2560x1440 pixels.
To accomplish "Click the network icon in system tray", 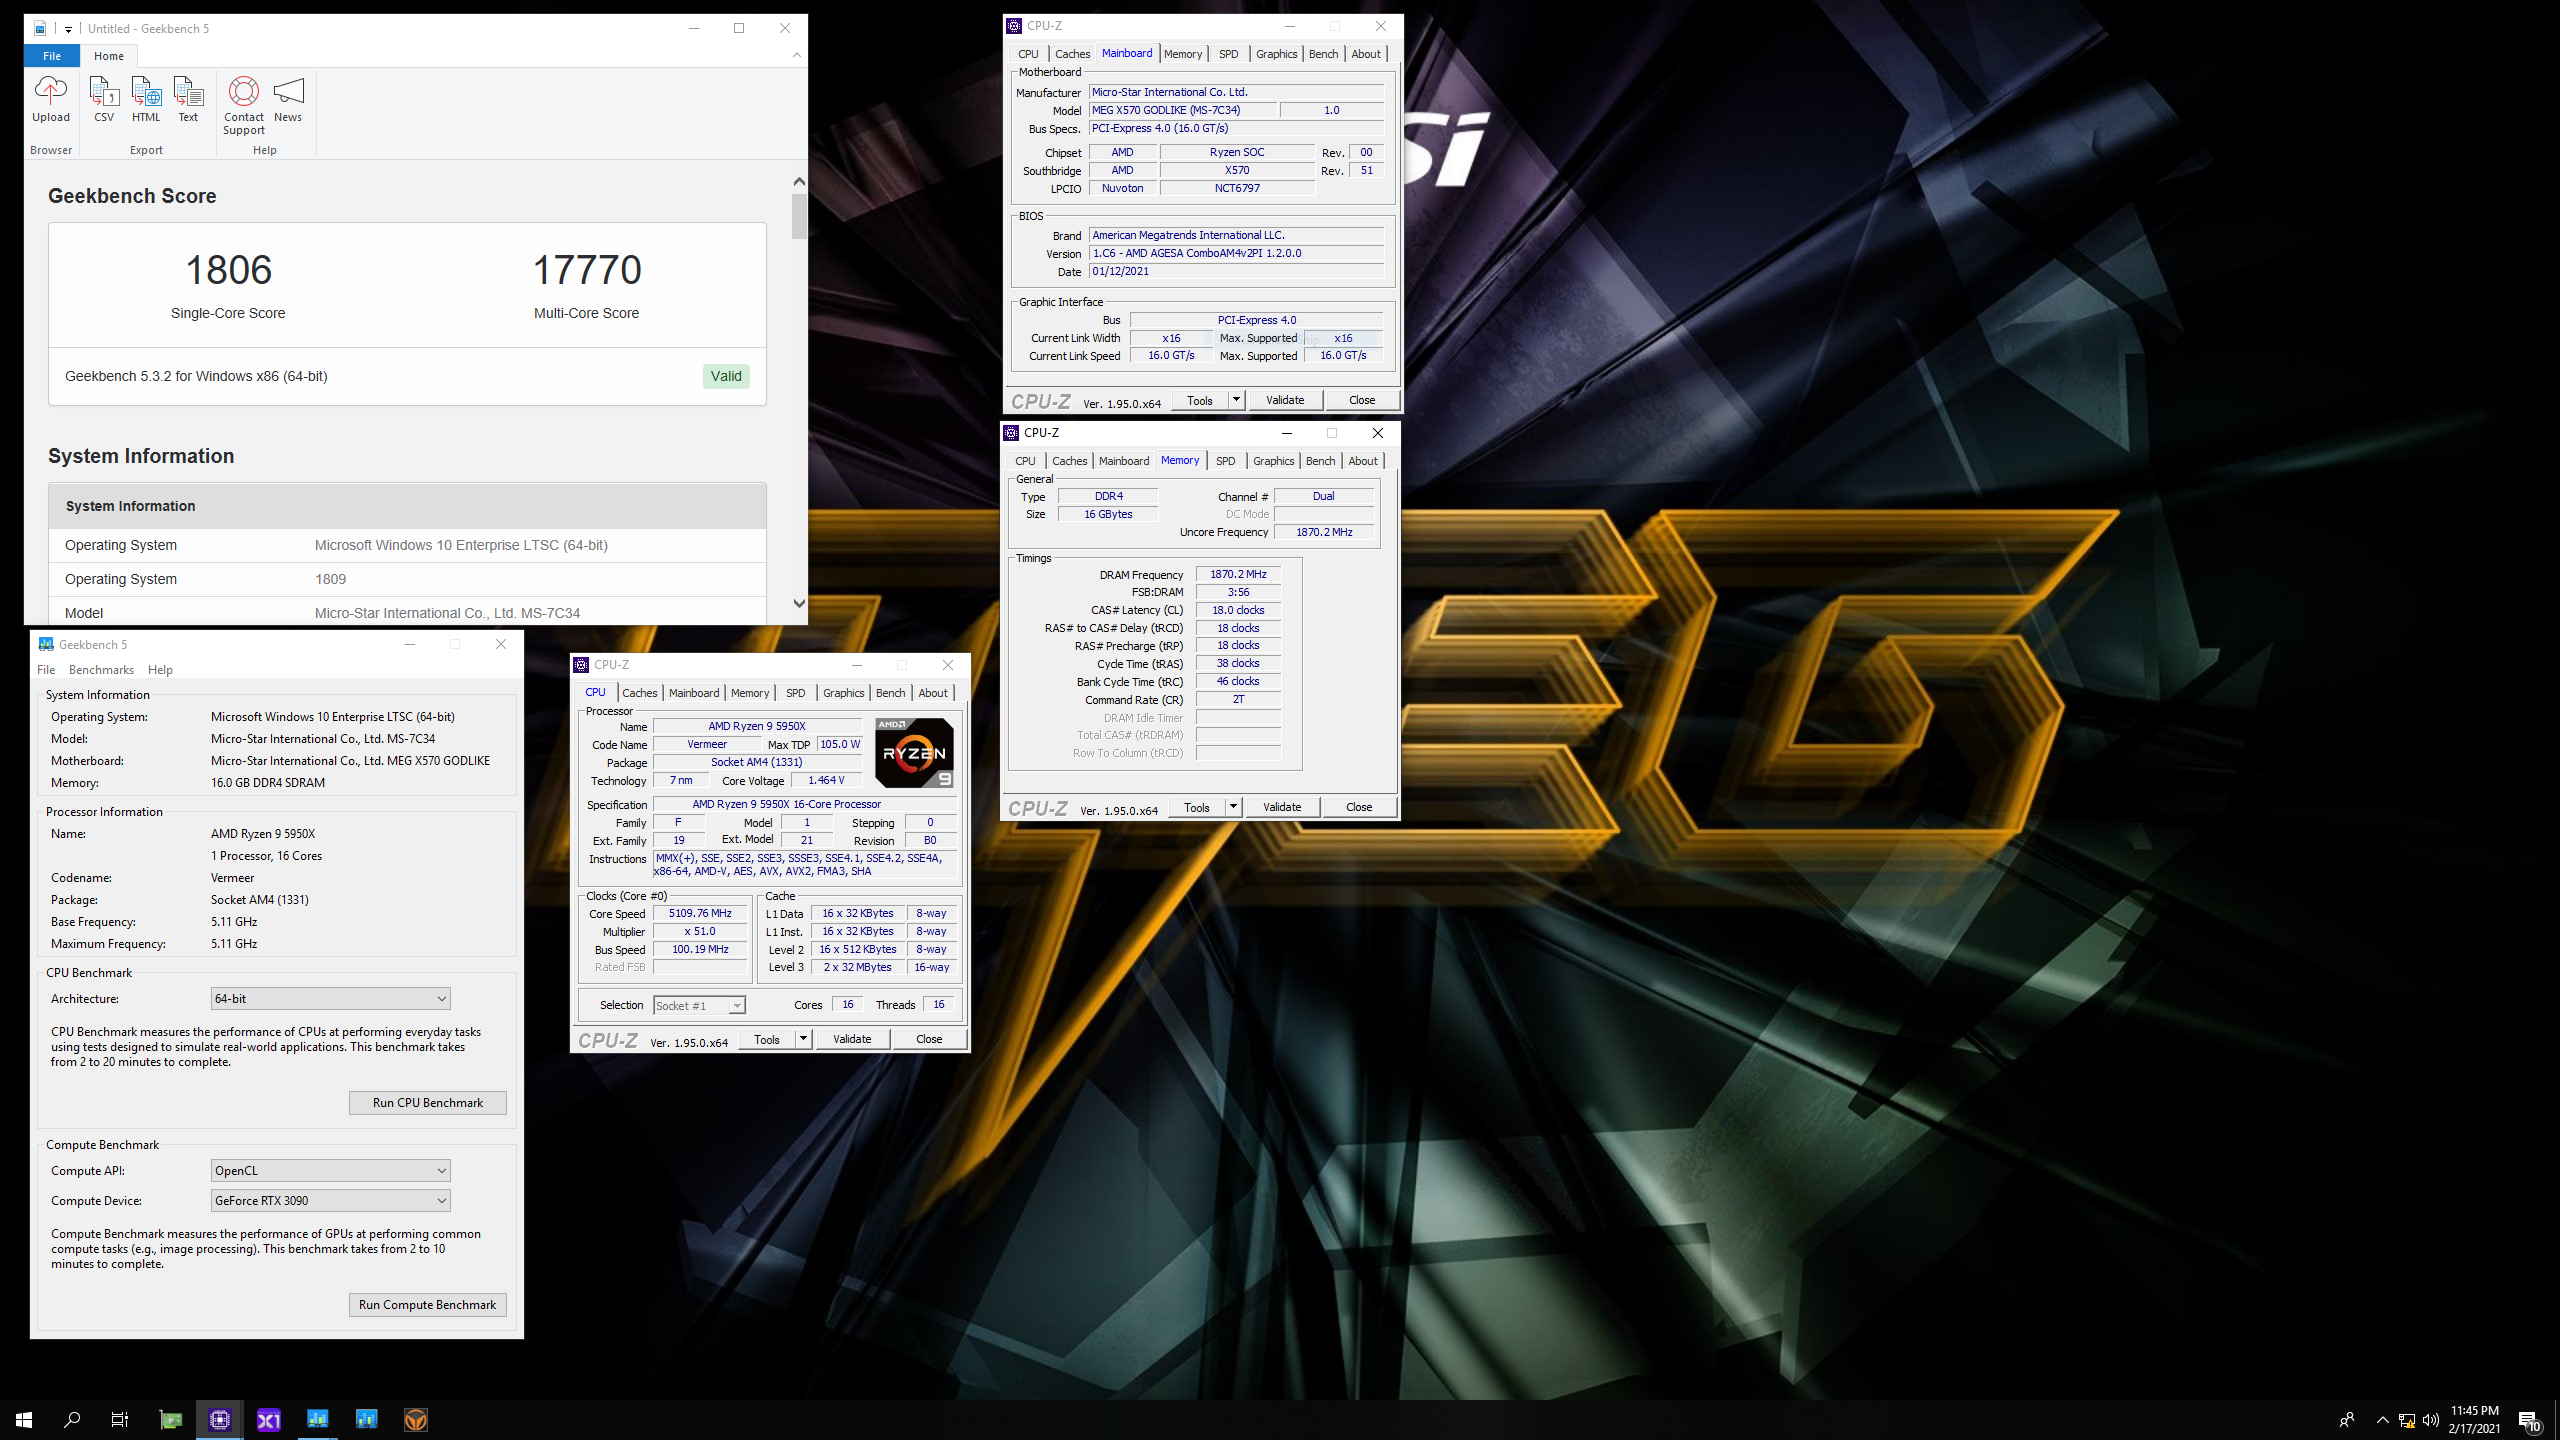I will (x=2407, y=1420).
